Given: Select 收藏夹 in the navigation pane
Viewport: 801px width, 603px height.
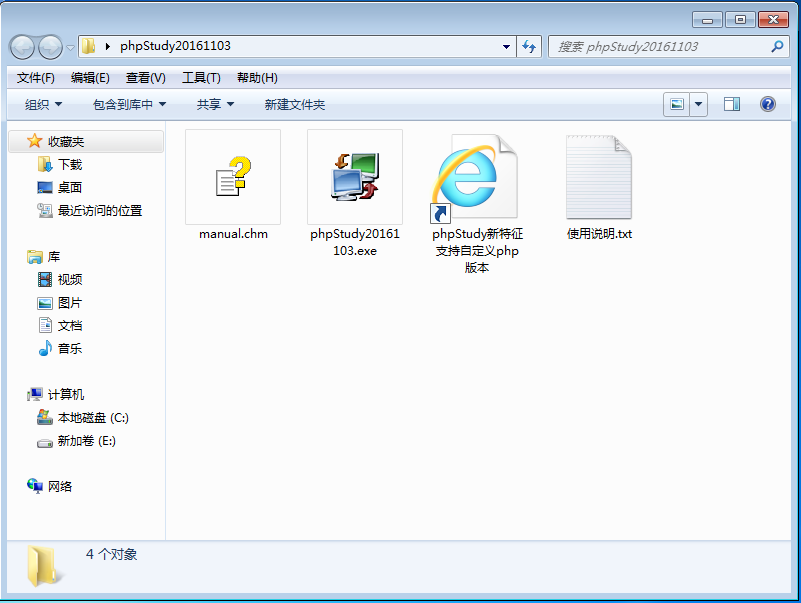Looking at the screenshot, I should (x=86, y=142).
